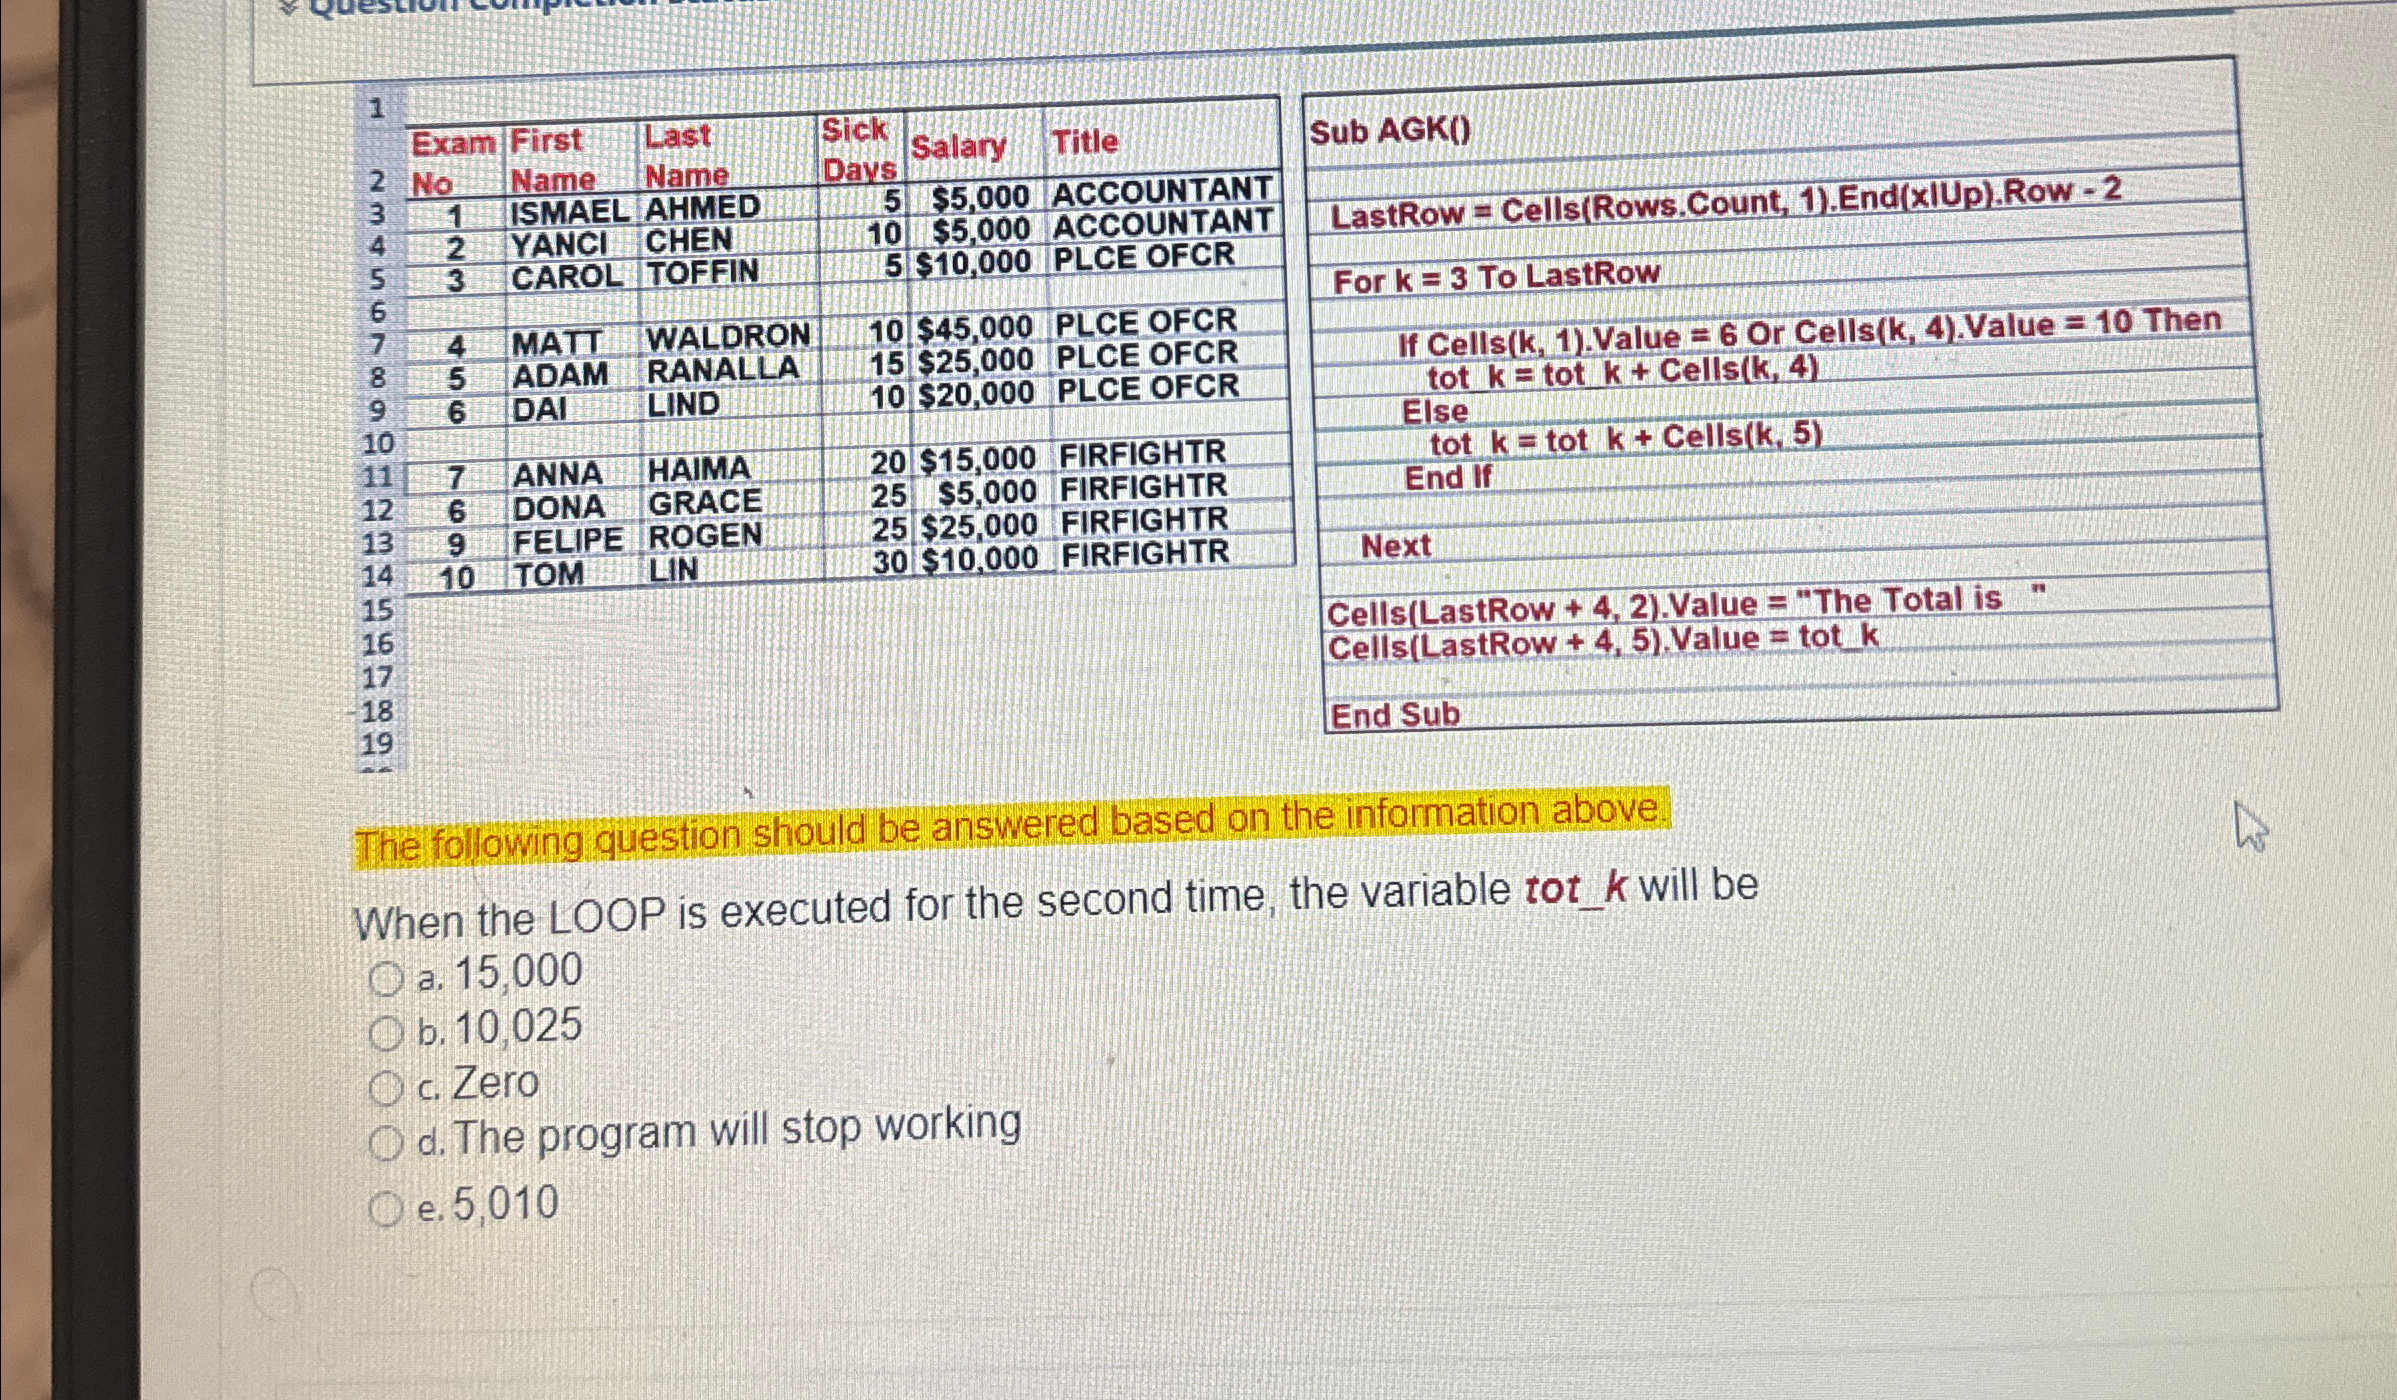Click the highlighted yellow instruction text
Viewport: 2397px width, 1400px height.
[1010, 829]
